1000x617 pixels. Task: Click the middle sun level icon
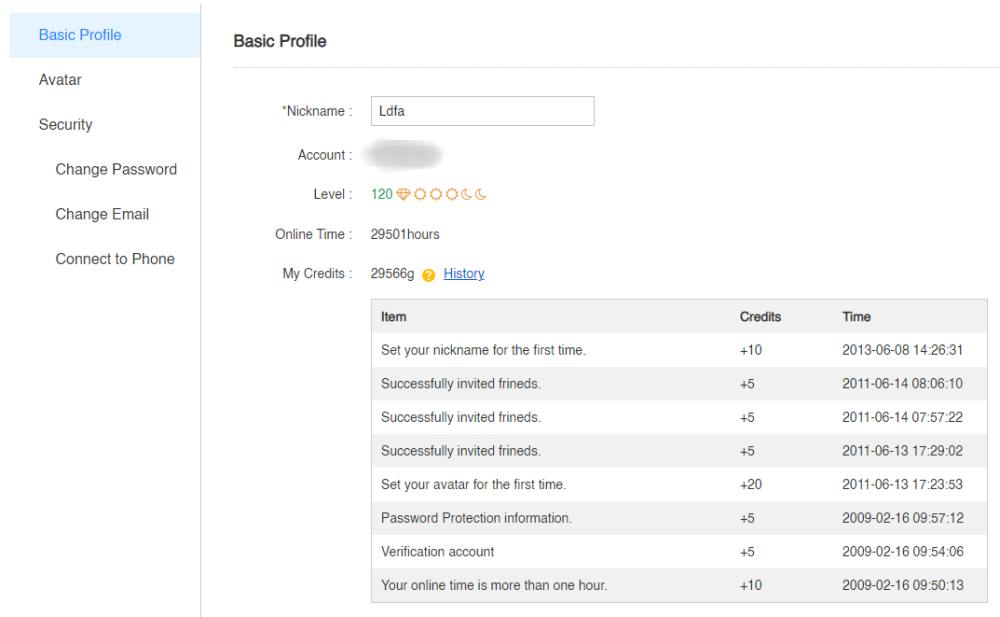435,194
